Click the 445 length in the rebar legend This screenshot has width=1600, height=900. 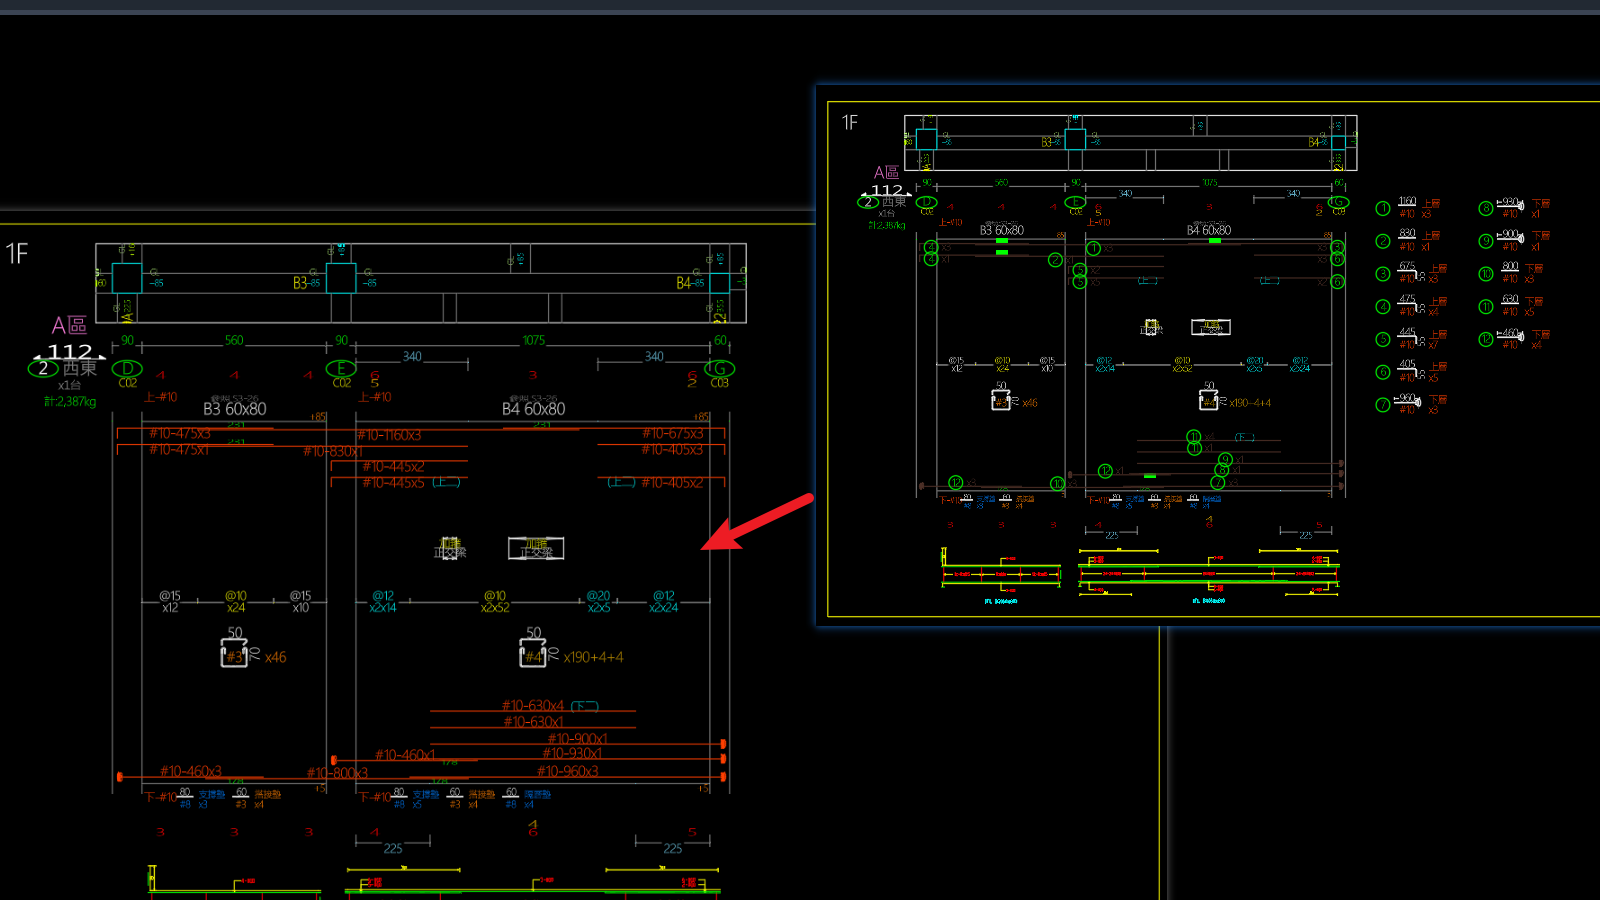1407,332
